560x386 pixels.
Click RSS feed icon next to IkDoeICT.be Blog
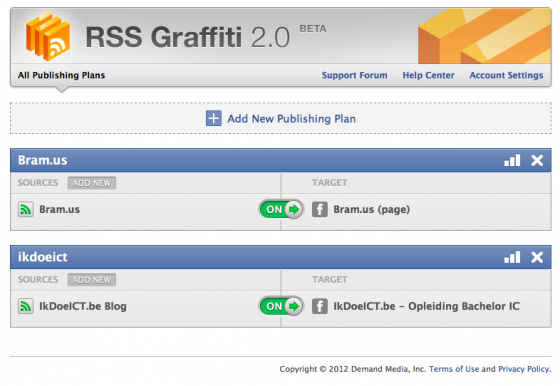[26, 306]
